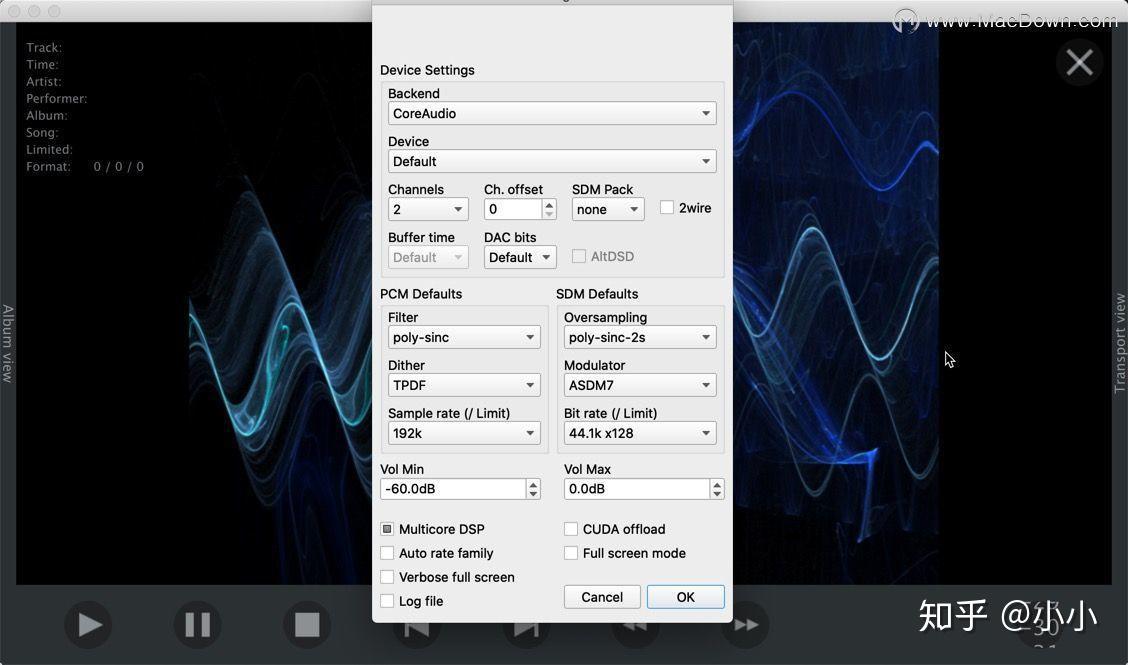
Task: Expand the Modulator dropdown showing ASDM7
Action: (639, 385)
